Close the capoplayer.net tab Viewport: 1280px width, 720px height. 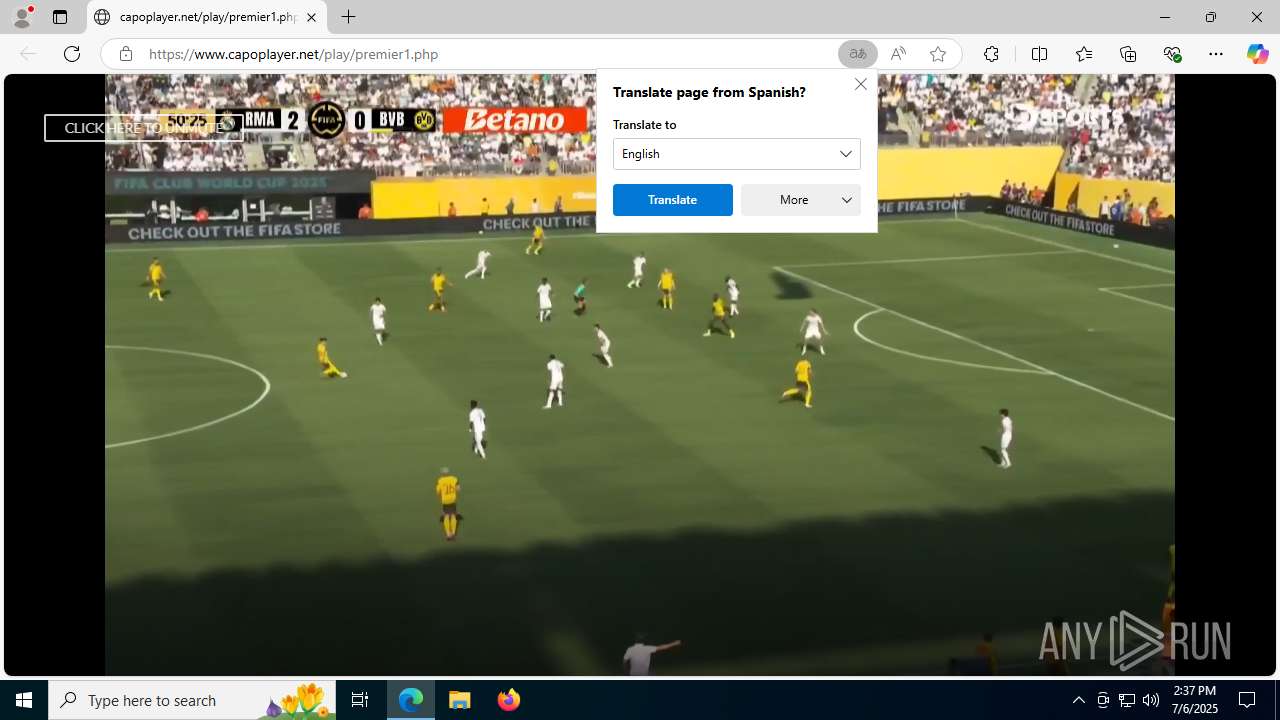tap(311, 17)
